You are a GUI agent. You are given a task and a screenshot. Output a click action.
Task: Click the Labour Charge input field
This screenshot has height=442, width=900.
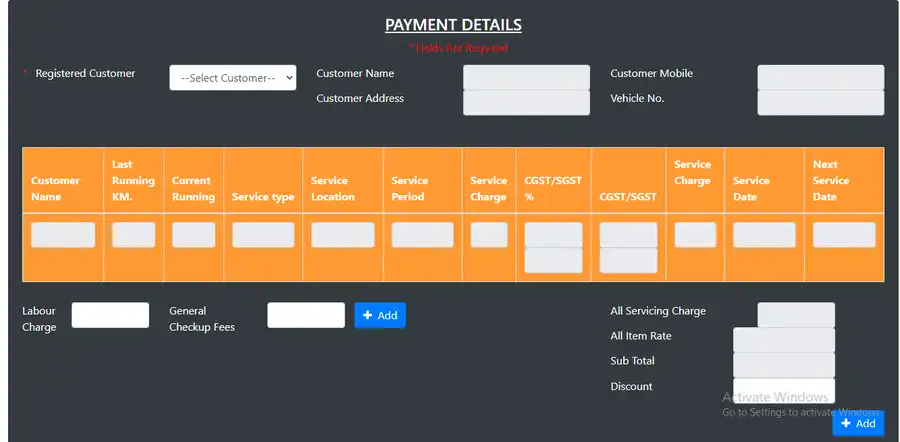coord(110,315)
